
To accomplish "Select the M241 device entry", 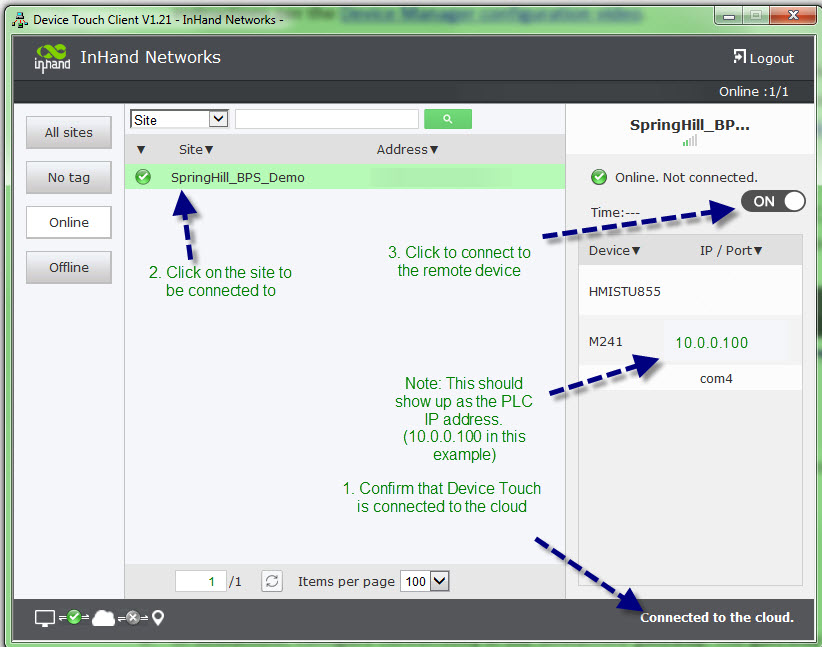I will (x=605, y=342).
